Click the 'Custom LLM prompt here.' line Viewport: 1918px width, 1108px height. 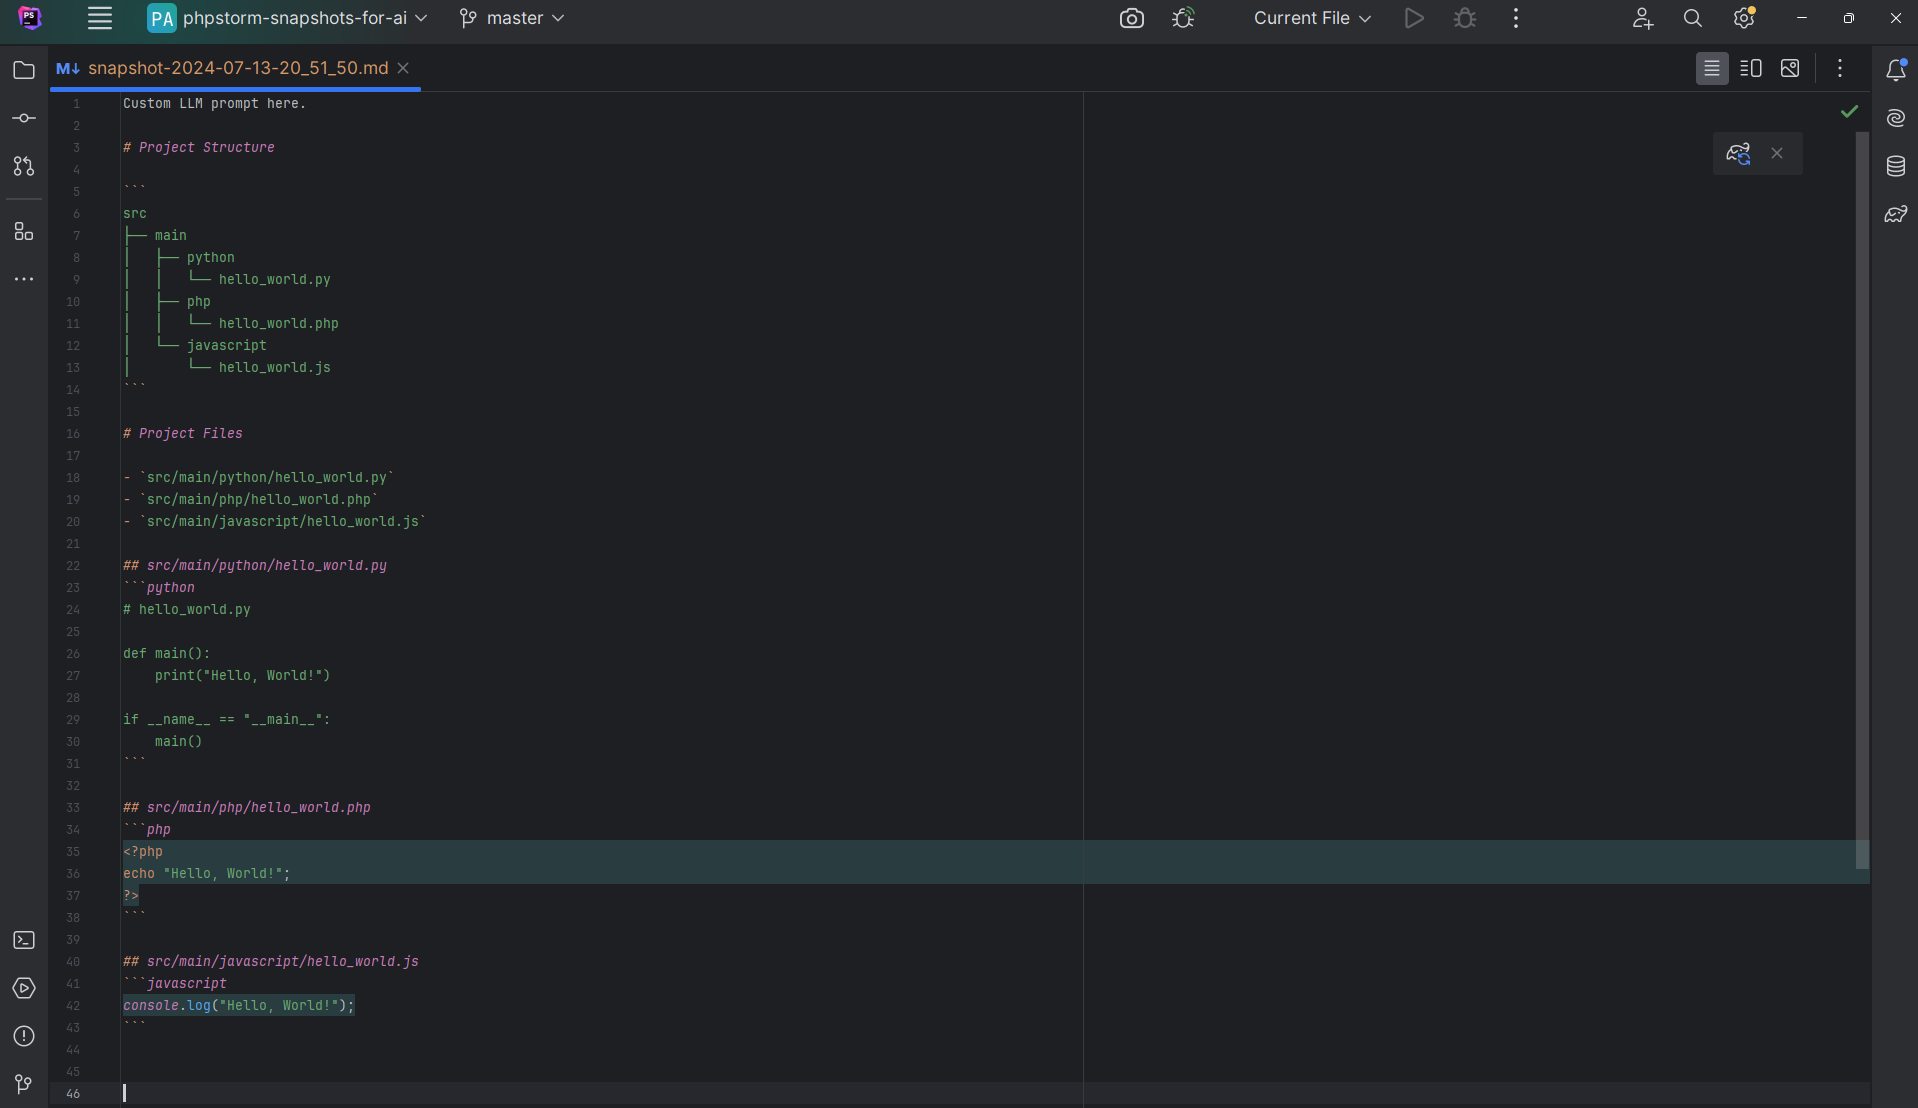pyautogui.click(x=214, y=103)
